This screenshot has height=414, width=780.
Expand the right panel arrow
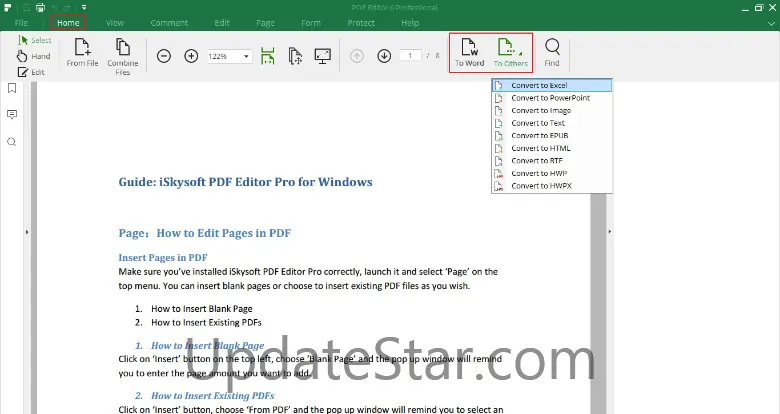pyautogui.click(x=609, y=231)
